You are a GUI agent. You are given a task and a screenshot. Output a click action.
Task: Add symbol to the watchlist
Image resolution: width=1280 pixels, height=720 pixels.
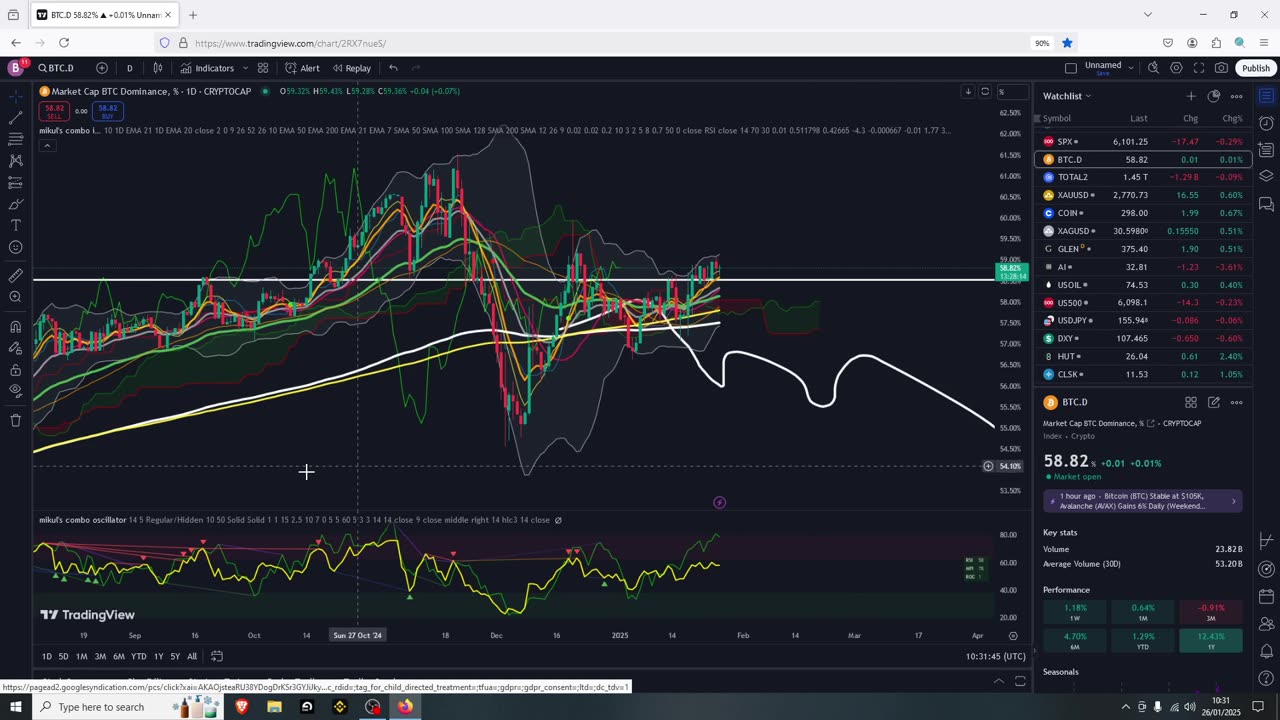tap(1191, 96)
